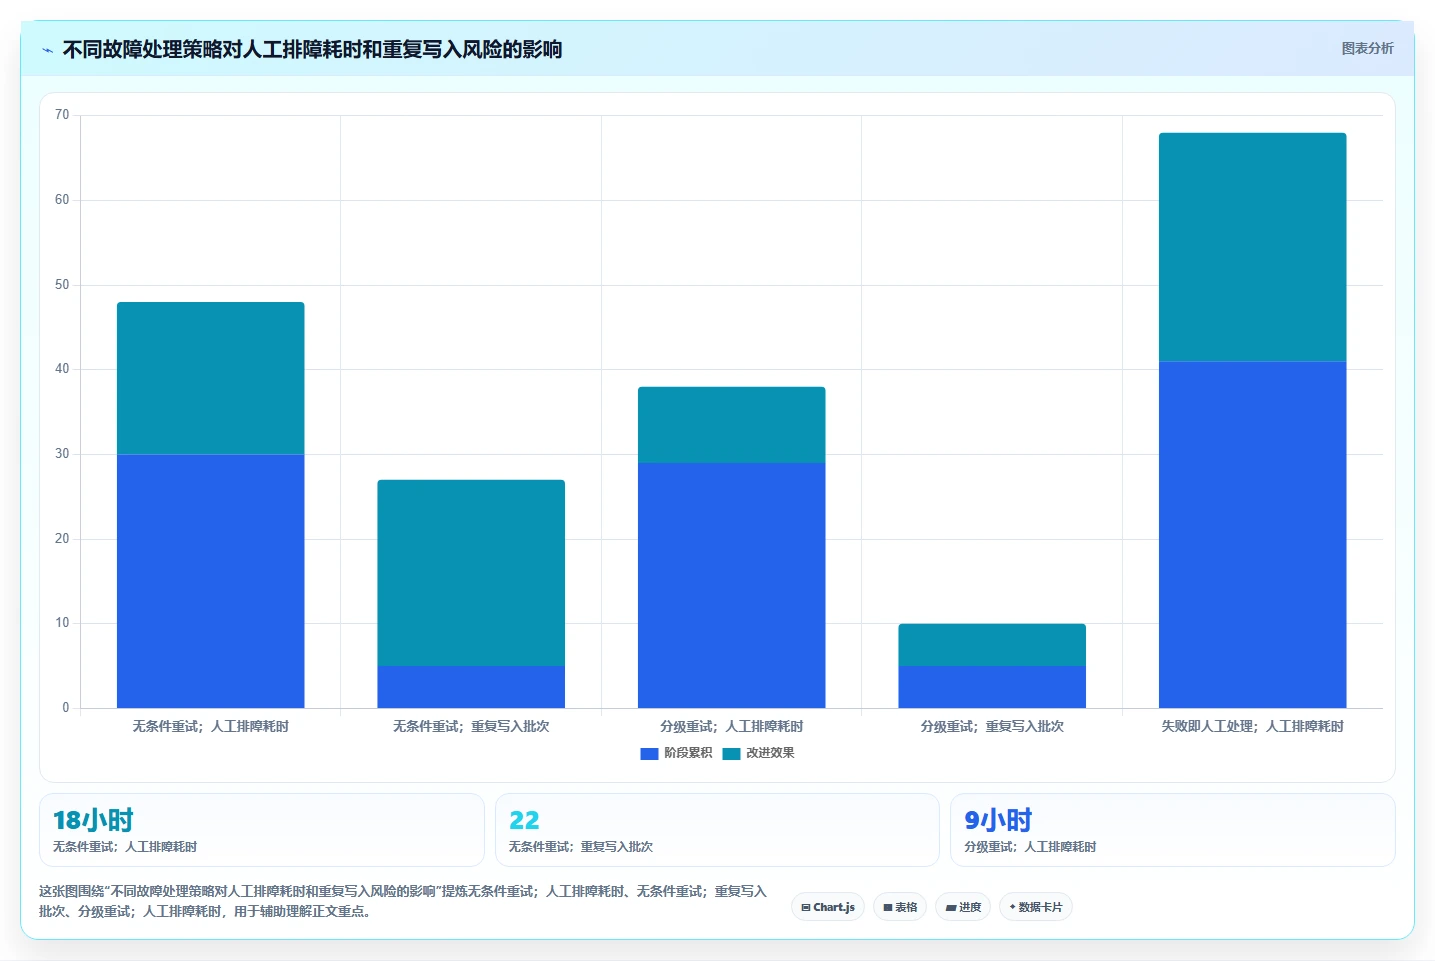Click the x-axis label 分级重试；人工排障耗时
This screenshot has height=961, width=1435.
(731, 727)
